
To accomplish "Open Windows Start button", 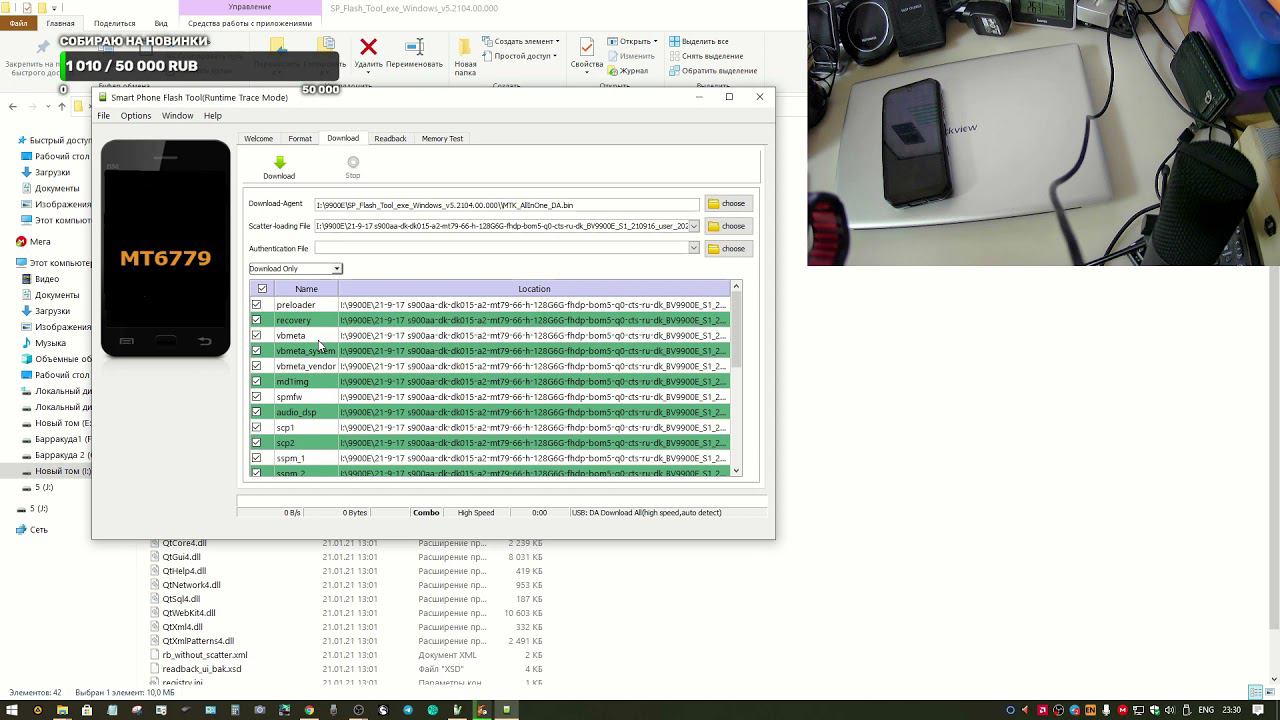I will coord(12,710).
